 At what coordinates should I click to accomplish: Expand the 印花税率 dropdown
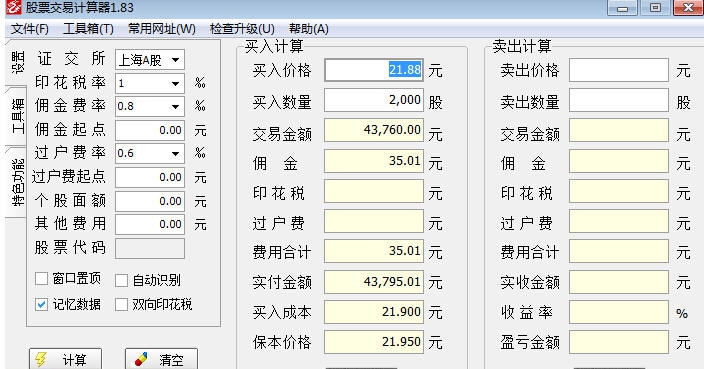(176, 83)
